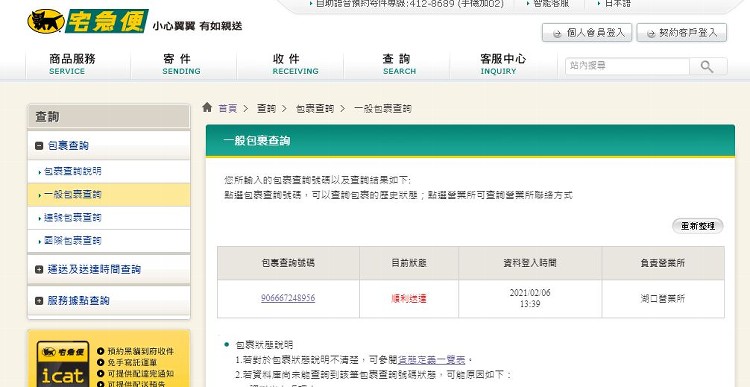Focus the 站內搜尋 search field
The height and width of the screenshot is (387, 750).
tap(627, 66)
